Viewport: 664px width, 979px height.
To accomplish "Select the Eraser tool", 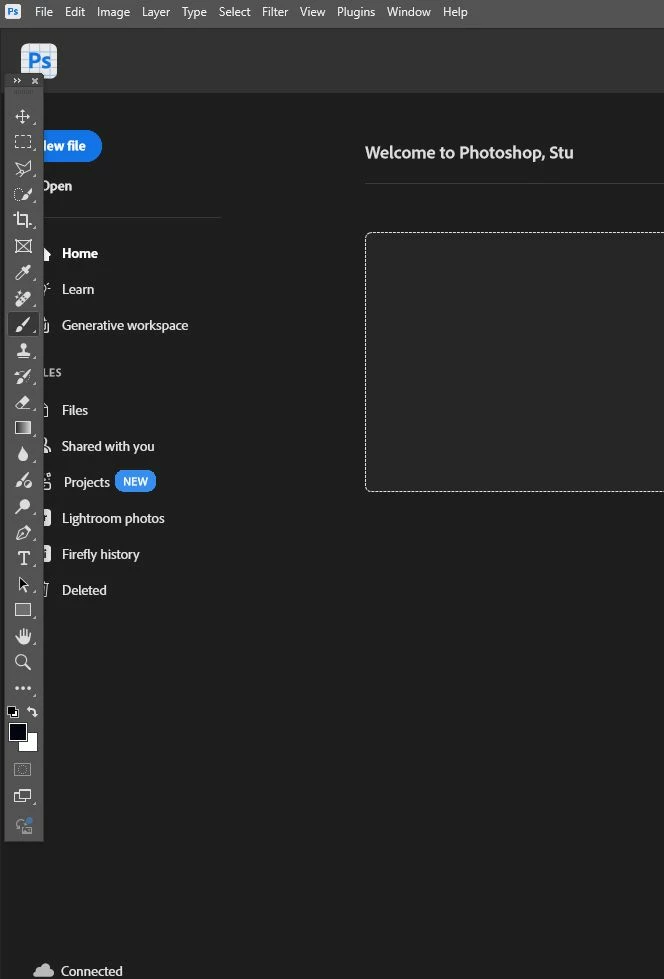I will click(23, 402).
